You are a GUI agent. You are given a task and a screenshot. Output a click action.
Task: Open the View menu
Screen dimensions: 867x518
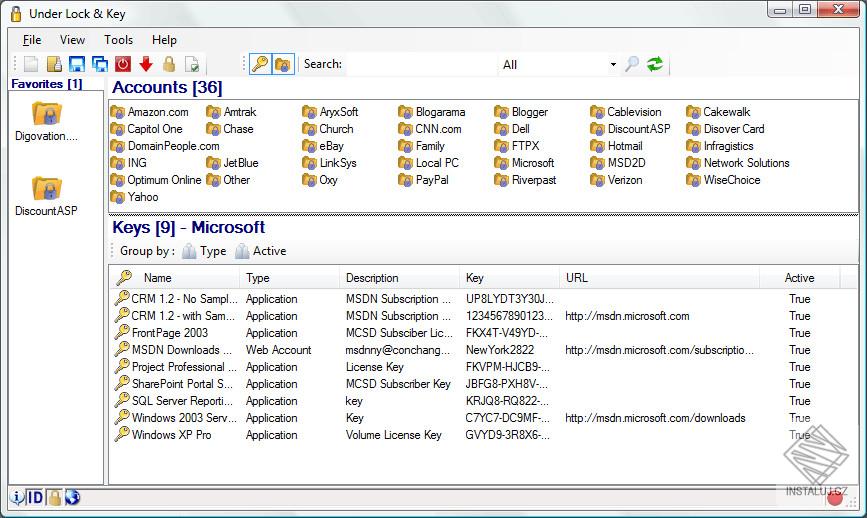point(72,40)
